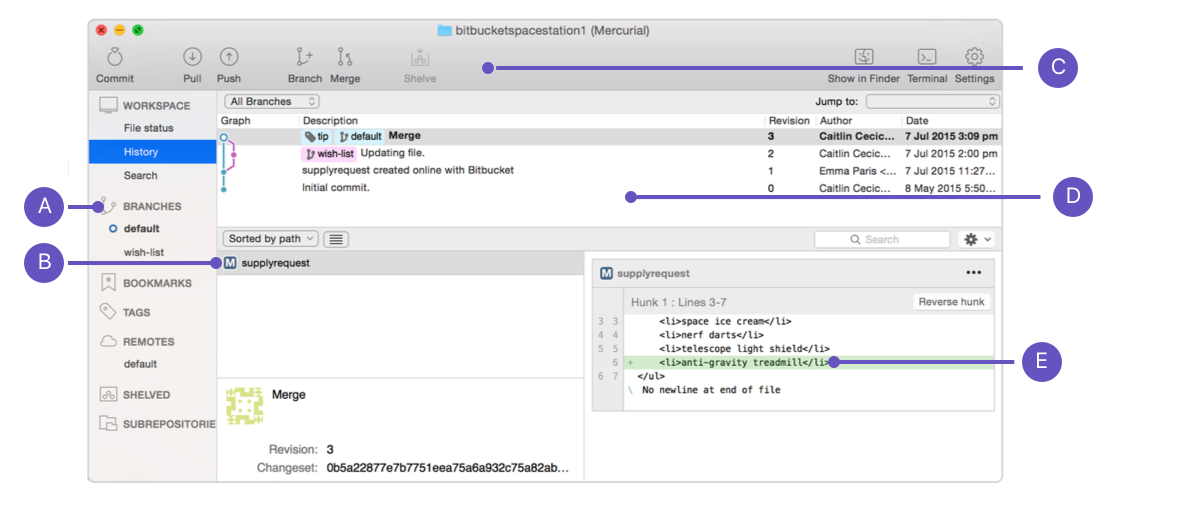Open the All Branches dropdown
The width and height of the screenshot is (1200, 505).
(x=272, y=101)
